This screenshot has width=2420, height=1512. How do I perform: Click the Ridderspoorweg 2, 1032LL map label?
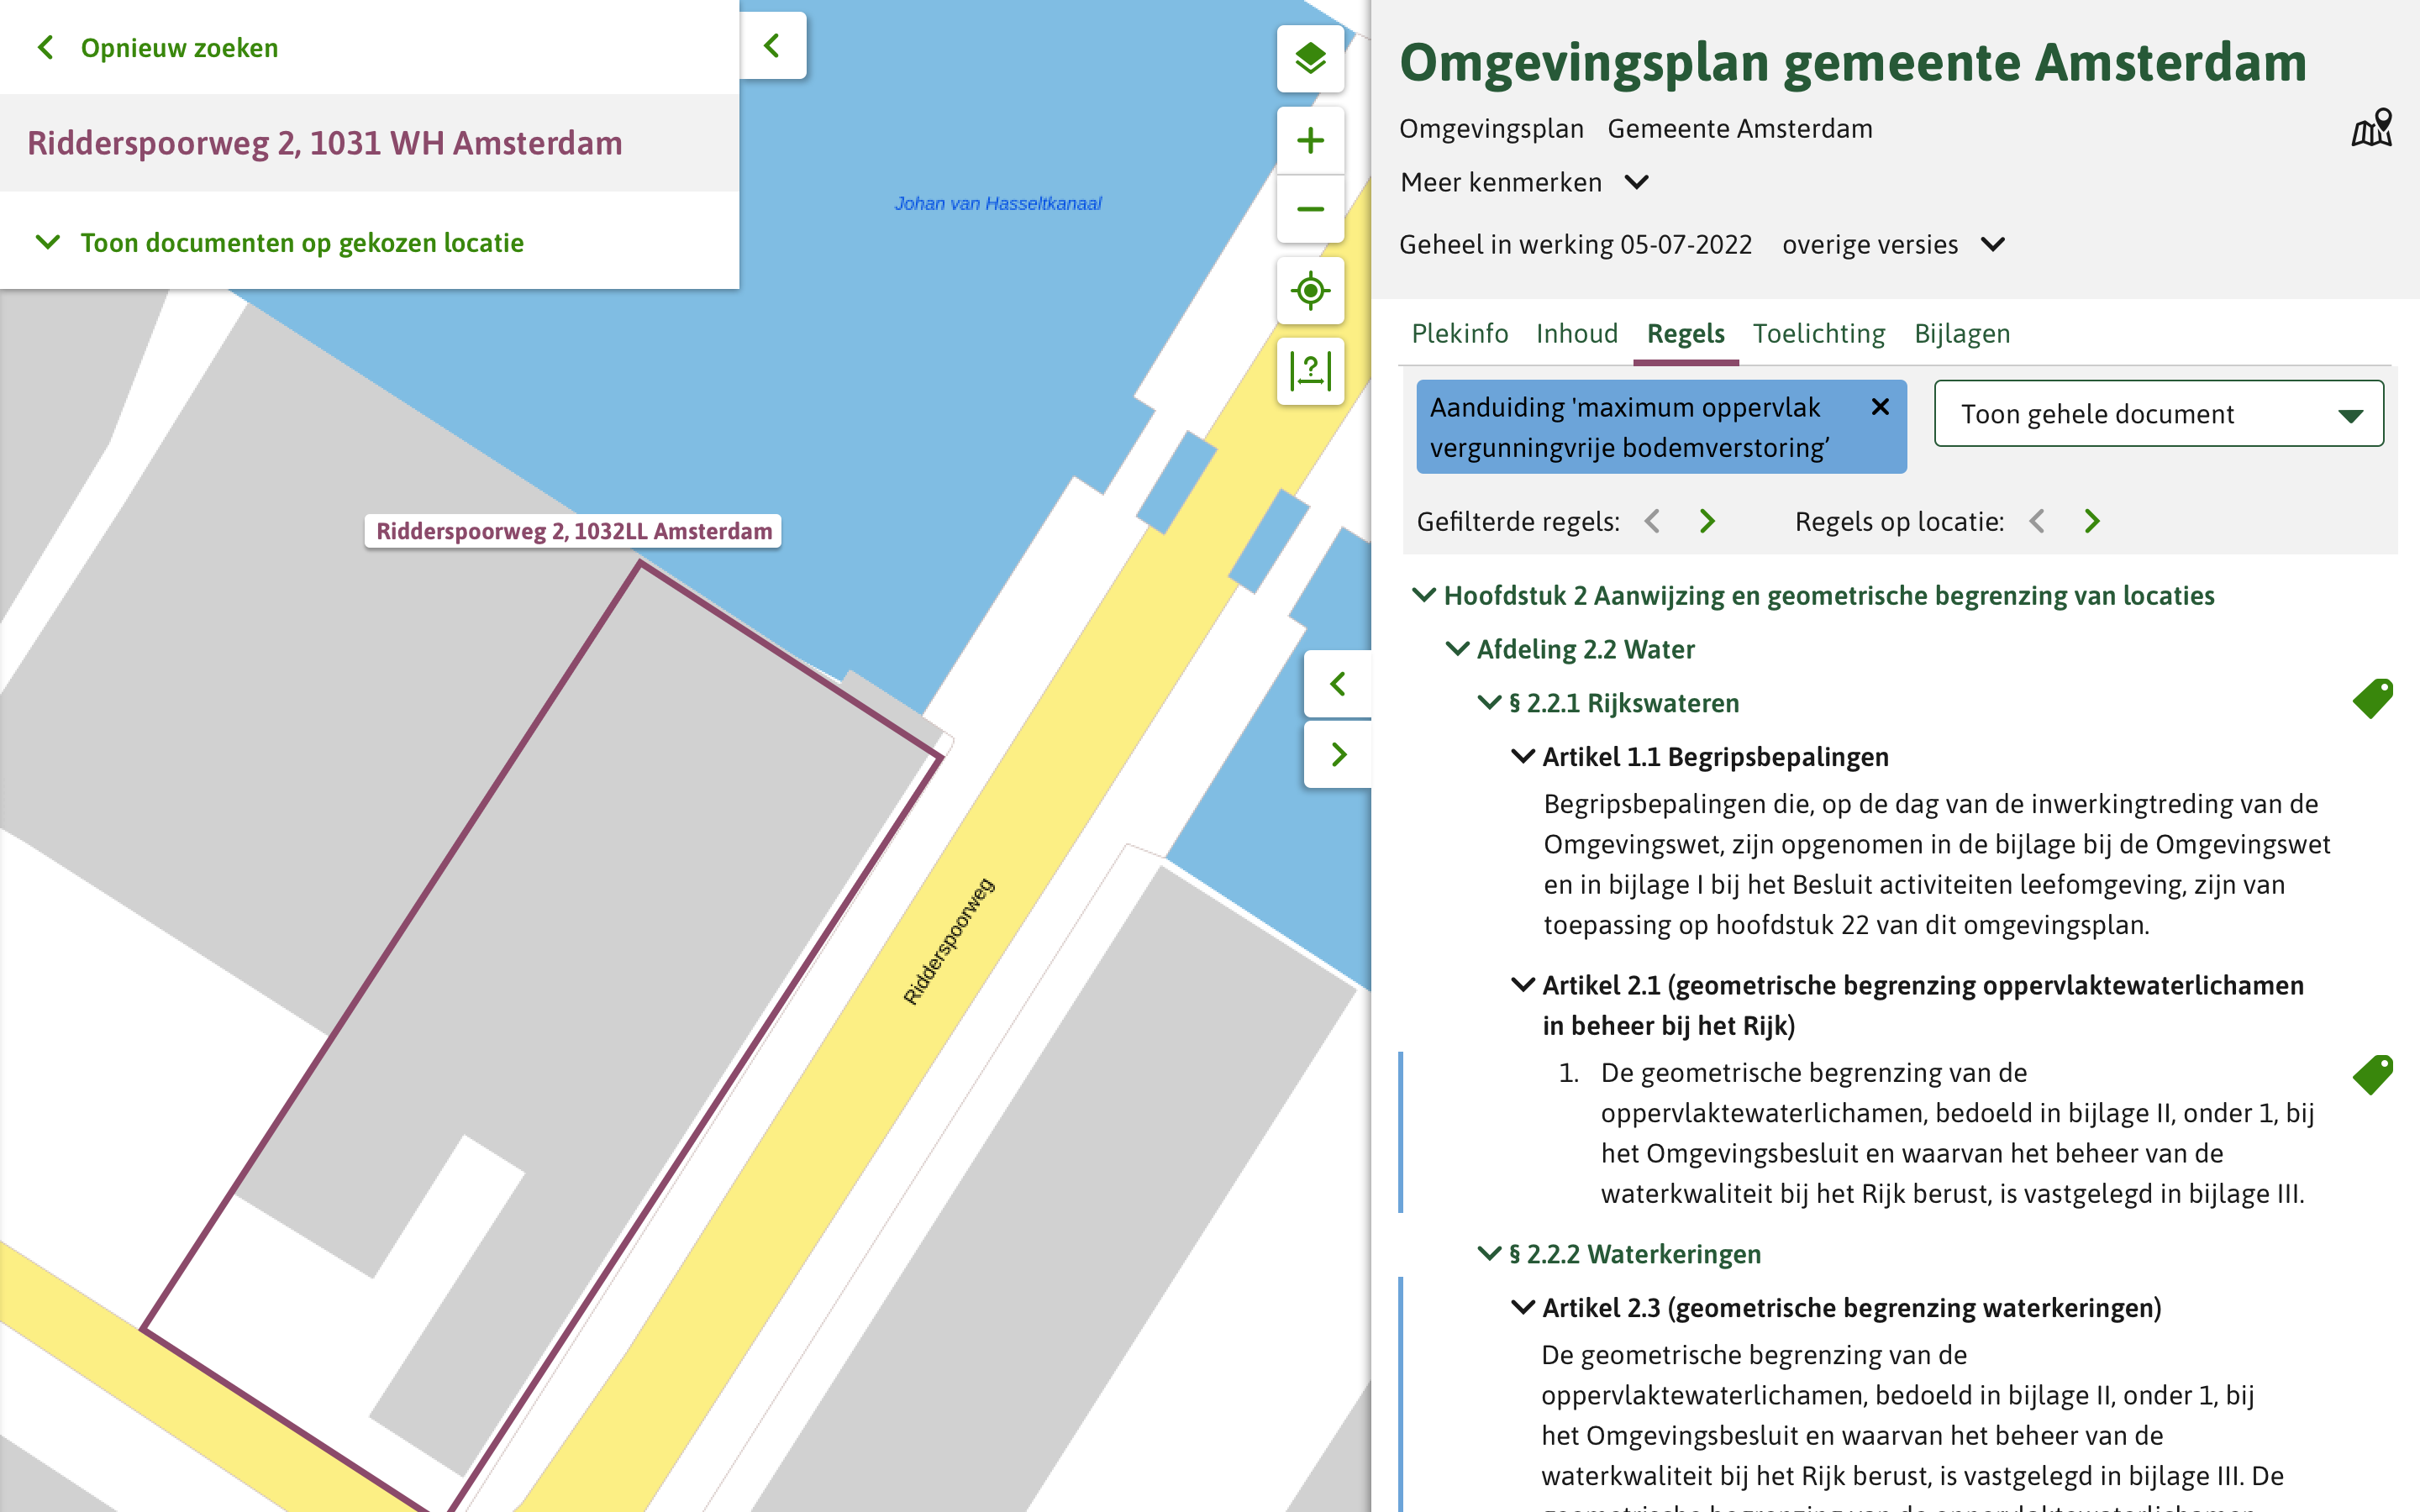click(x=573, y=531)
